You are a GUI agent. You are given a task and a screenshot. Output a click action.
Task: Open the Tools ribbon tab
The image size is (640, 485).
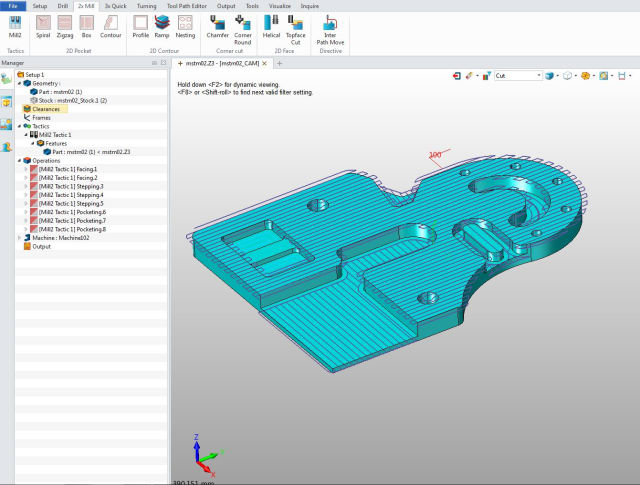click(x=252, y=6)
